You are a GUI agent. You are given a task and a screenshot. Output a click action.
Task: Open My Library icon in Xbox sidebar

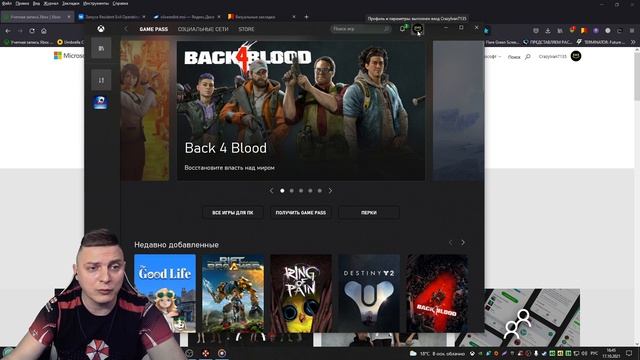pyautogui.click(x=101, y=48)
